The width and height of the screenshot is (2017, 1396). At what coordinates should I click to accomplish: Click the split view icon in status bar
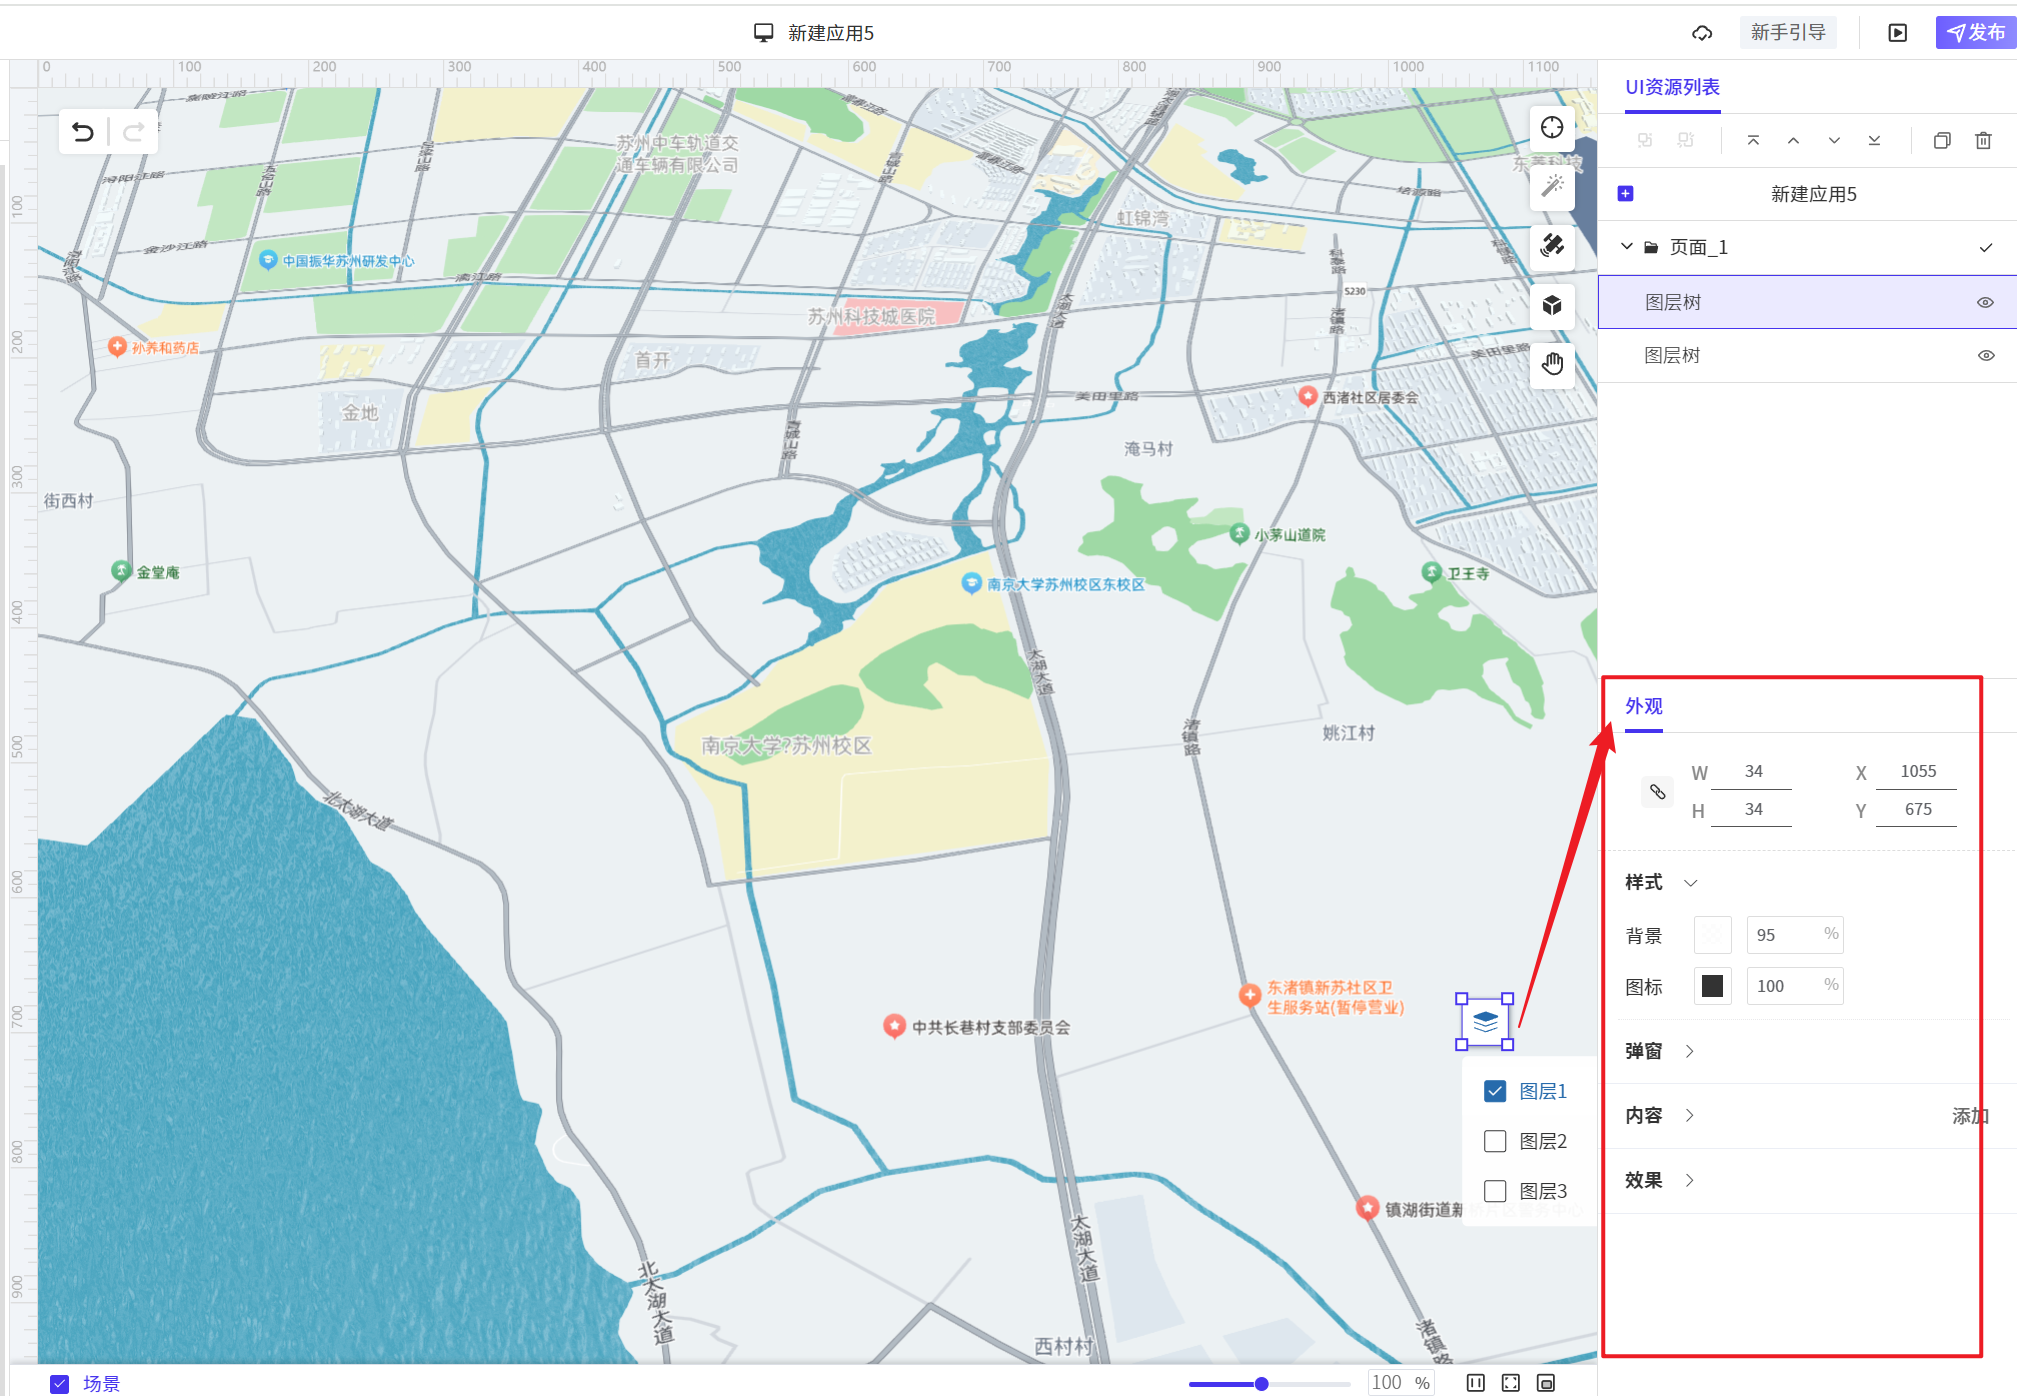[x=1476, y=1383]
